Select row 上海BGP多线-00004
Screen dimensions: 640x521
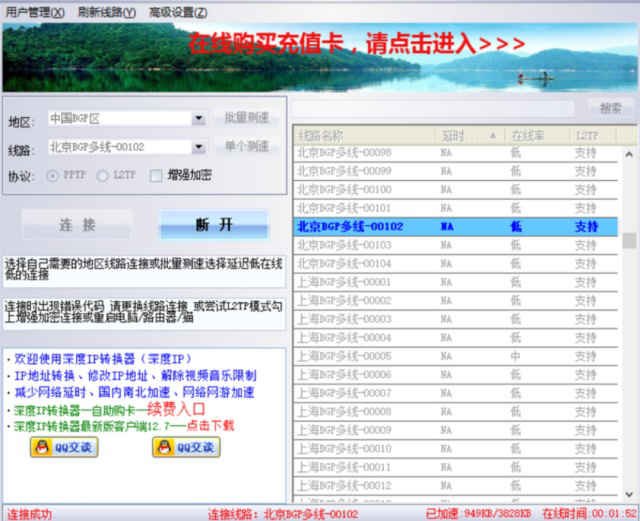click(456, 338)
